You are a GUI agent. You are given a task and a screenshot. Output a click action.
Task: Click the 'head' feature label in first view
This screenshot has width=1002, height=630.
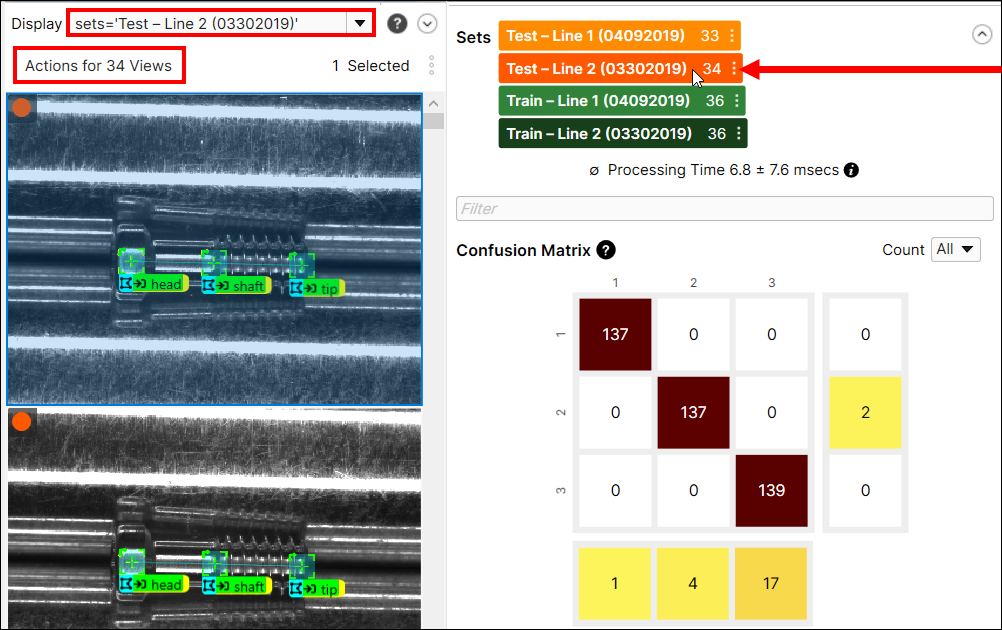(x=165, y=285)
